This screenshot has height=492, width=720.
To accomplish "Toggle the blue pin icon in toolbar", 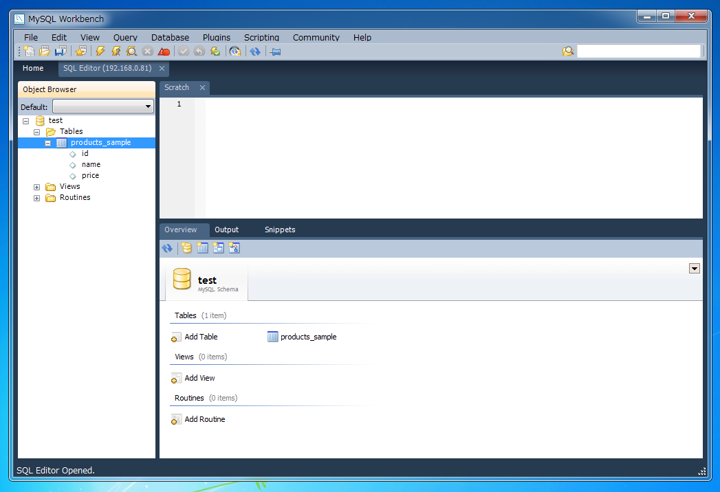I will pyautogui.click(x=276, y=51).
